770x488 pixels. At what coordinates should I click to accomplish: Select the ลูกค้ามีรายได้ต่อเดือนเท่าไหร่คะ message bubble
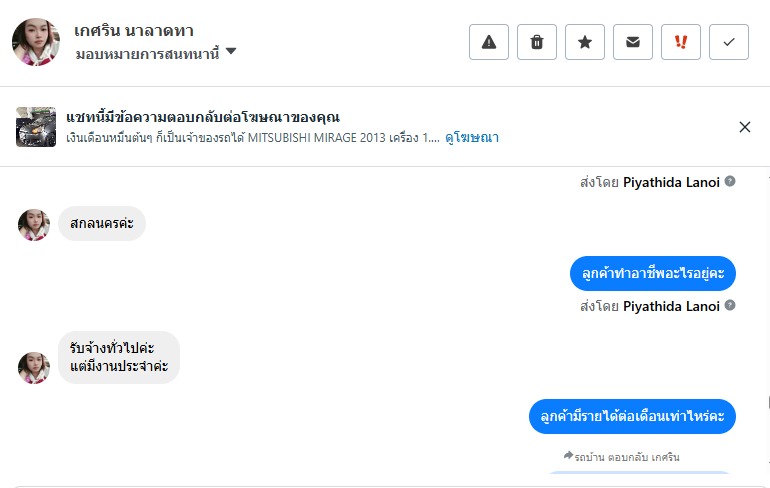(x=632, y=415)
